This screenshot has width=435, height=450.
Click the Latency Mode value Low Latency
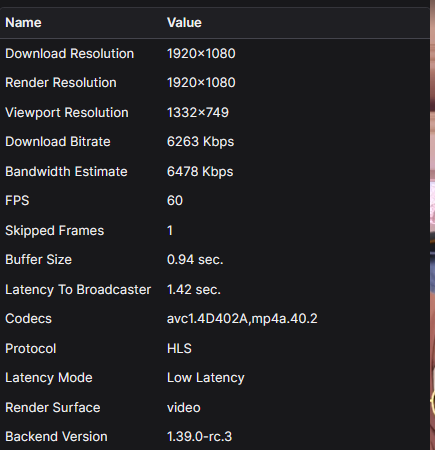(206, 378)
